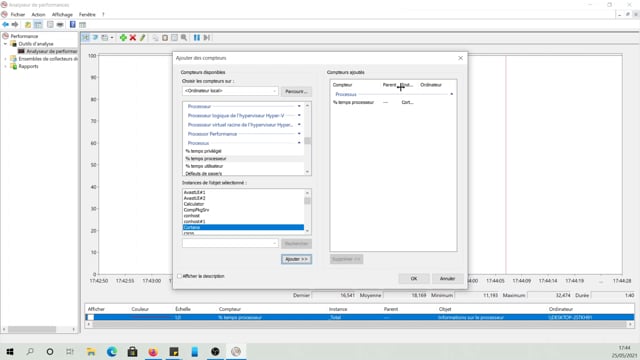Open Microsoft Store from the taskbar
This screenshot has width=640, height=360.
point(132,351)
